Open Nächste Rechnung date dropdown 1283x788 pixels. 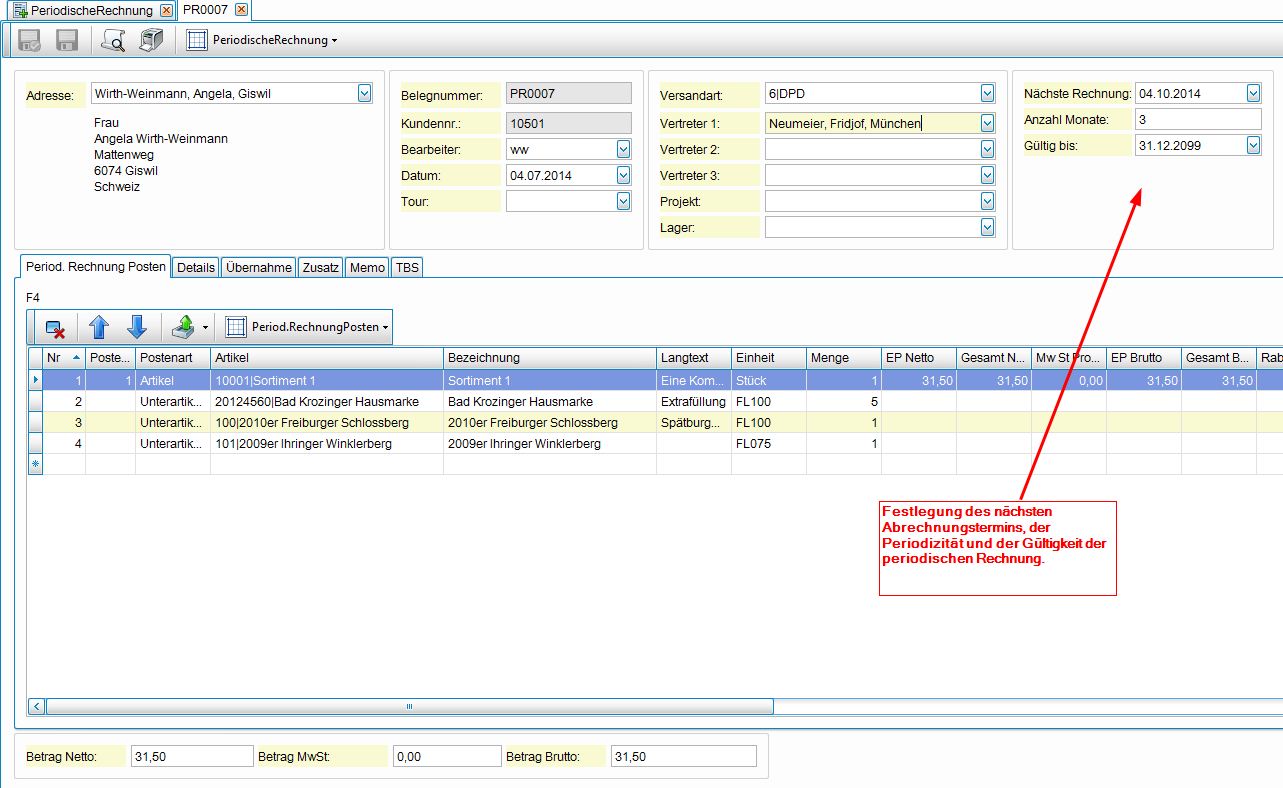tap(1254, 93)
